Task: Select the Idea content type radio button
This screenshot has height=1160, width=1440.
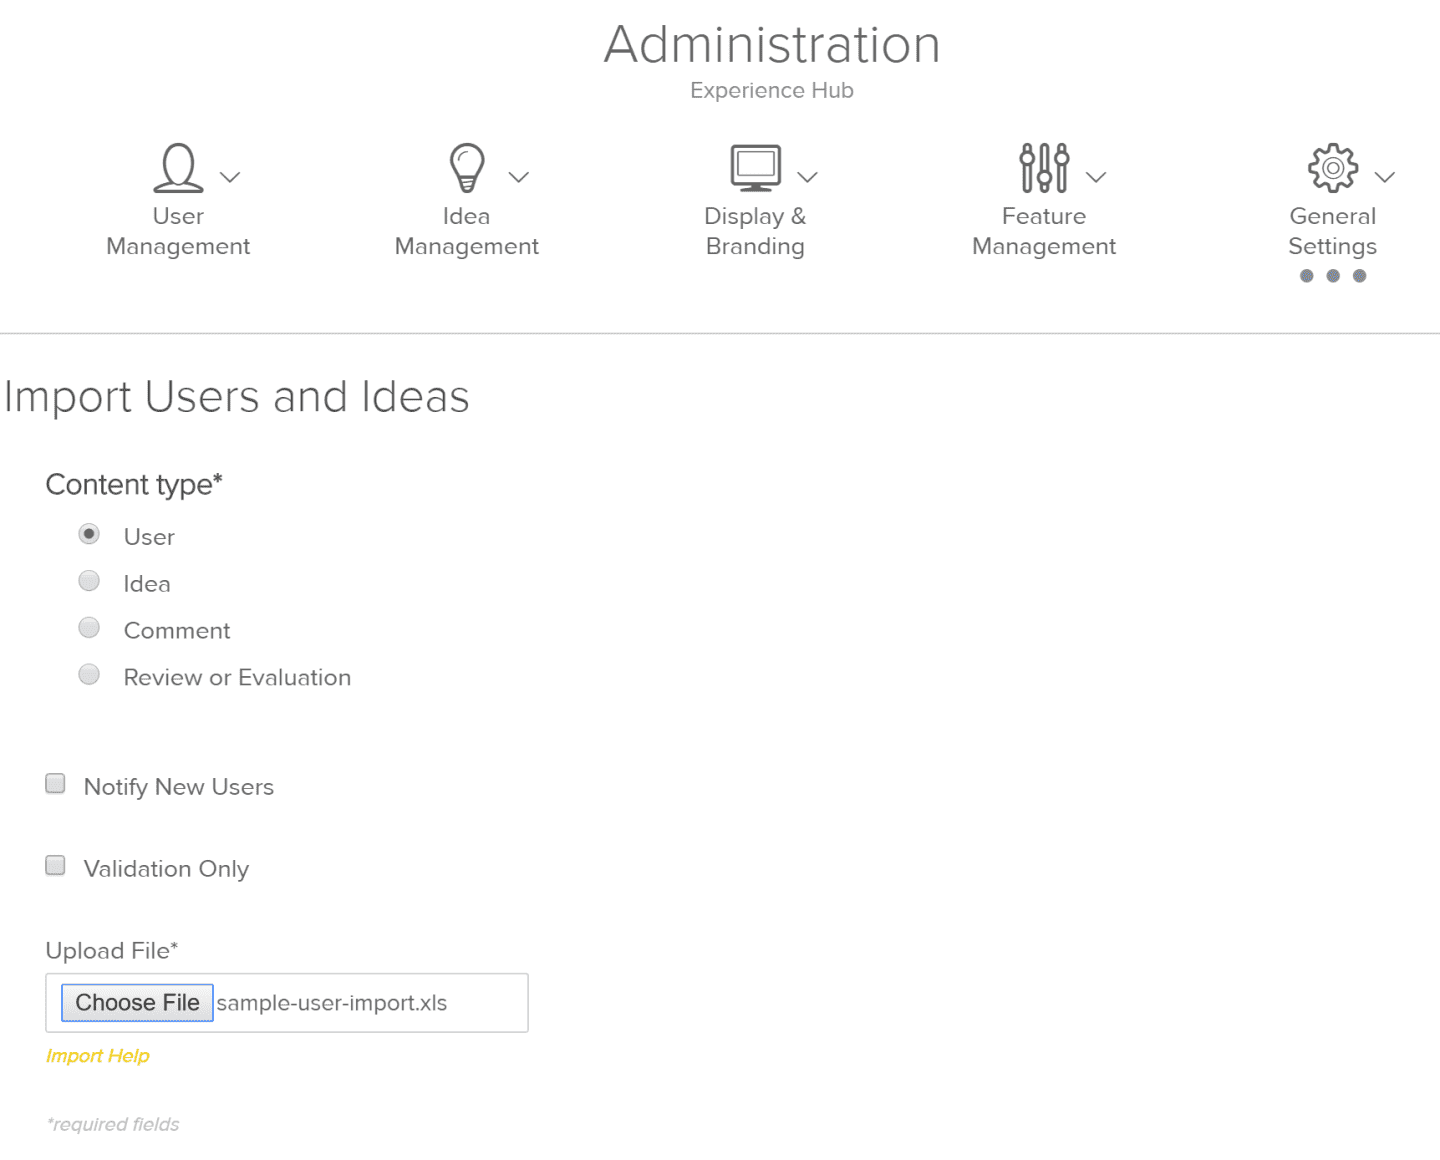Action: coord(89,581)
